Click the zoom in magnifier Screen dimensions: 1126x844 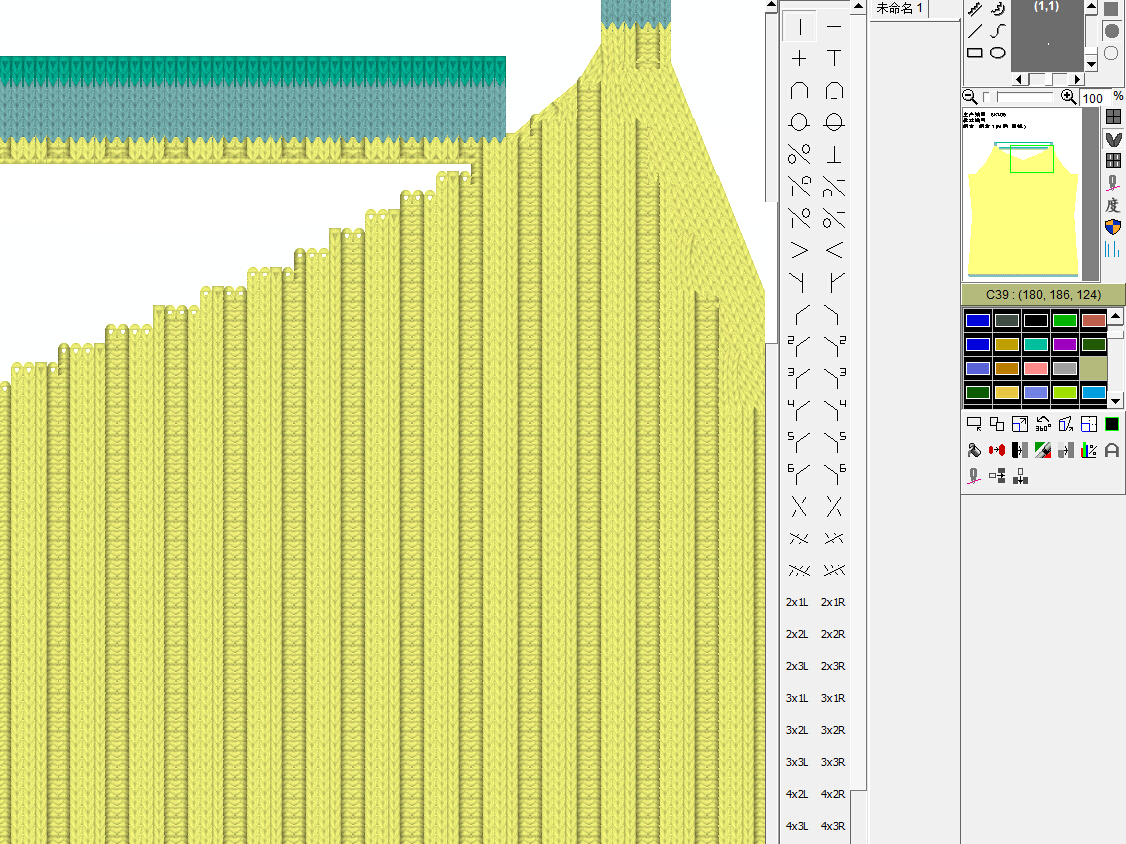pyautogui.click(x=1069, y=97)
